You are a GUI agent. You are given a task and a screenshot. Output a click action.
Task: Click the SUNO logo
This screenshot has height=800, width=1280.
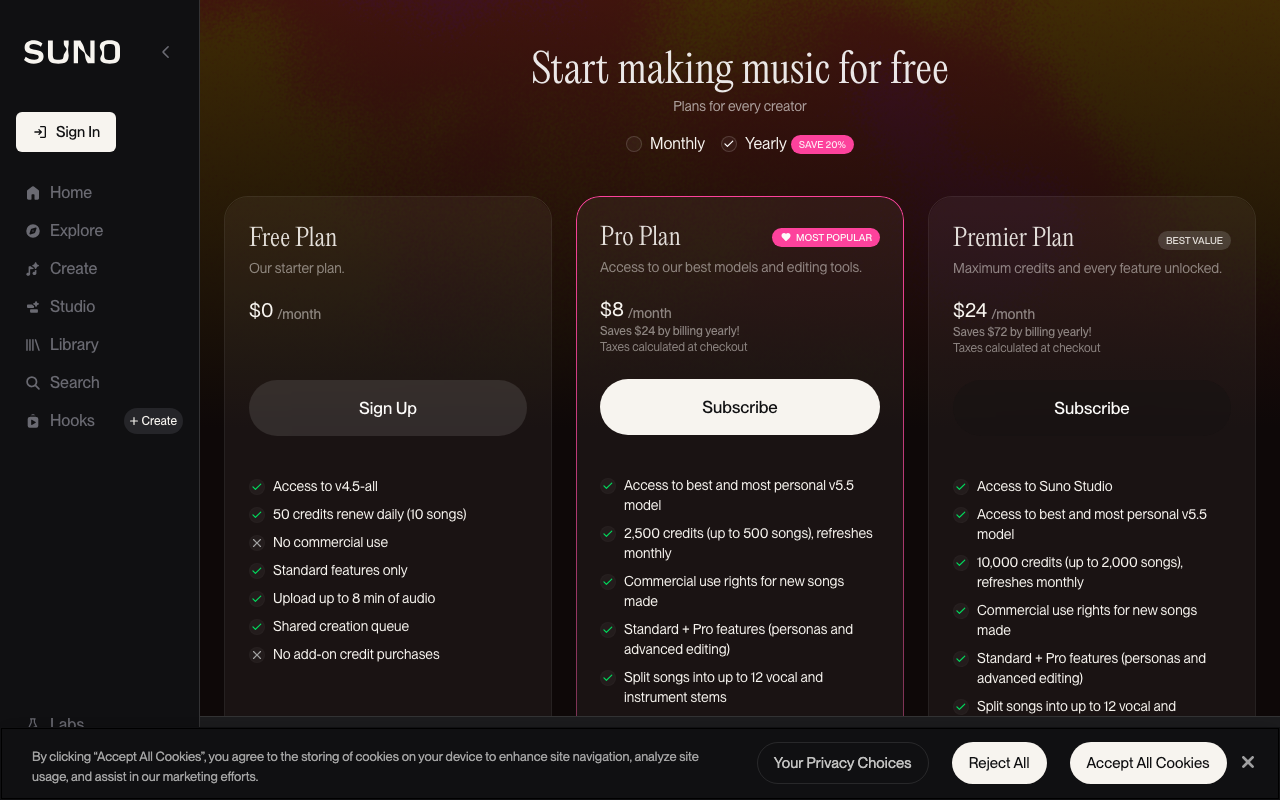(x=71, y=52)
